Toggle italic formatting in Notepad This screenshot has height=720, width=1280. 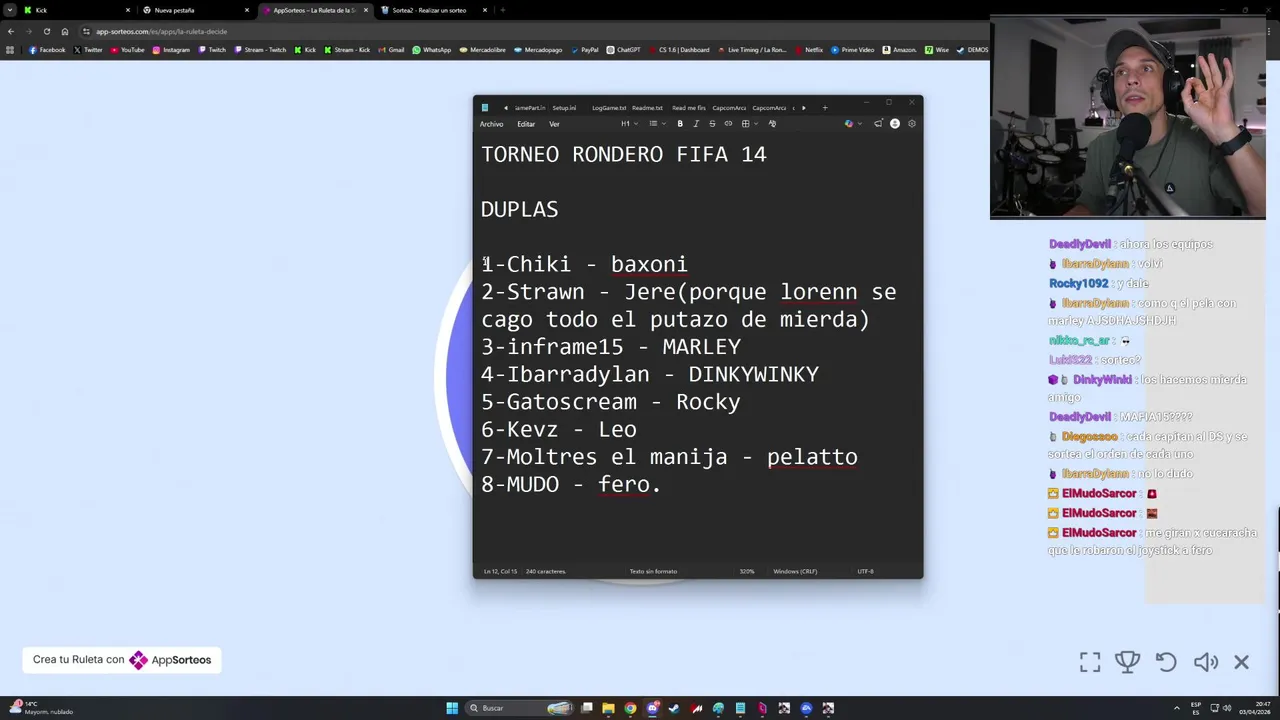696,124
